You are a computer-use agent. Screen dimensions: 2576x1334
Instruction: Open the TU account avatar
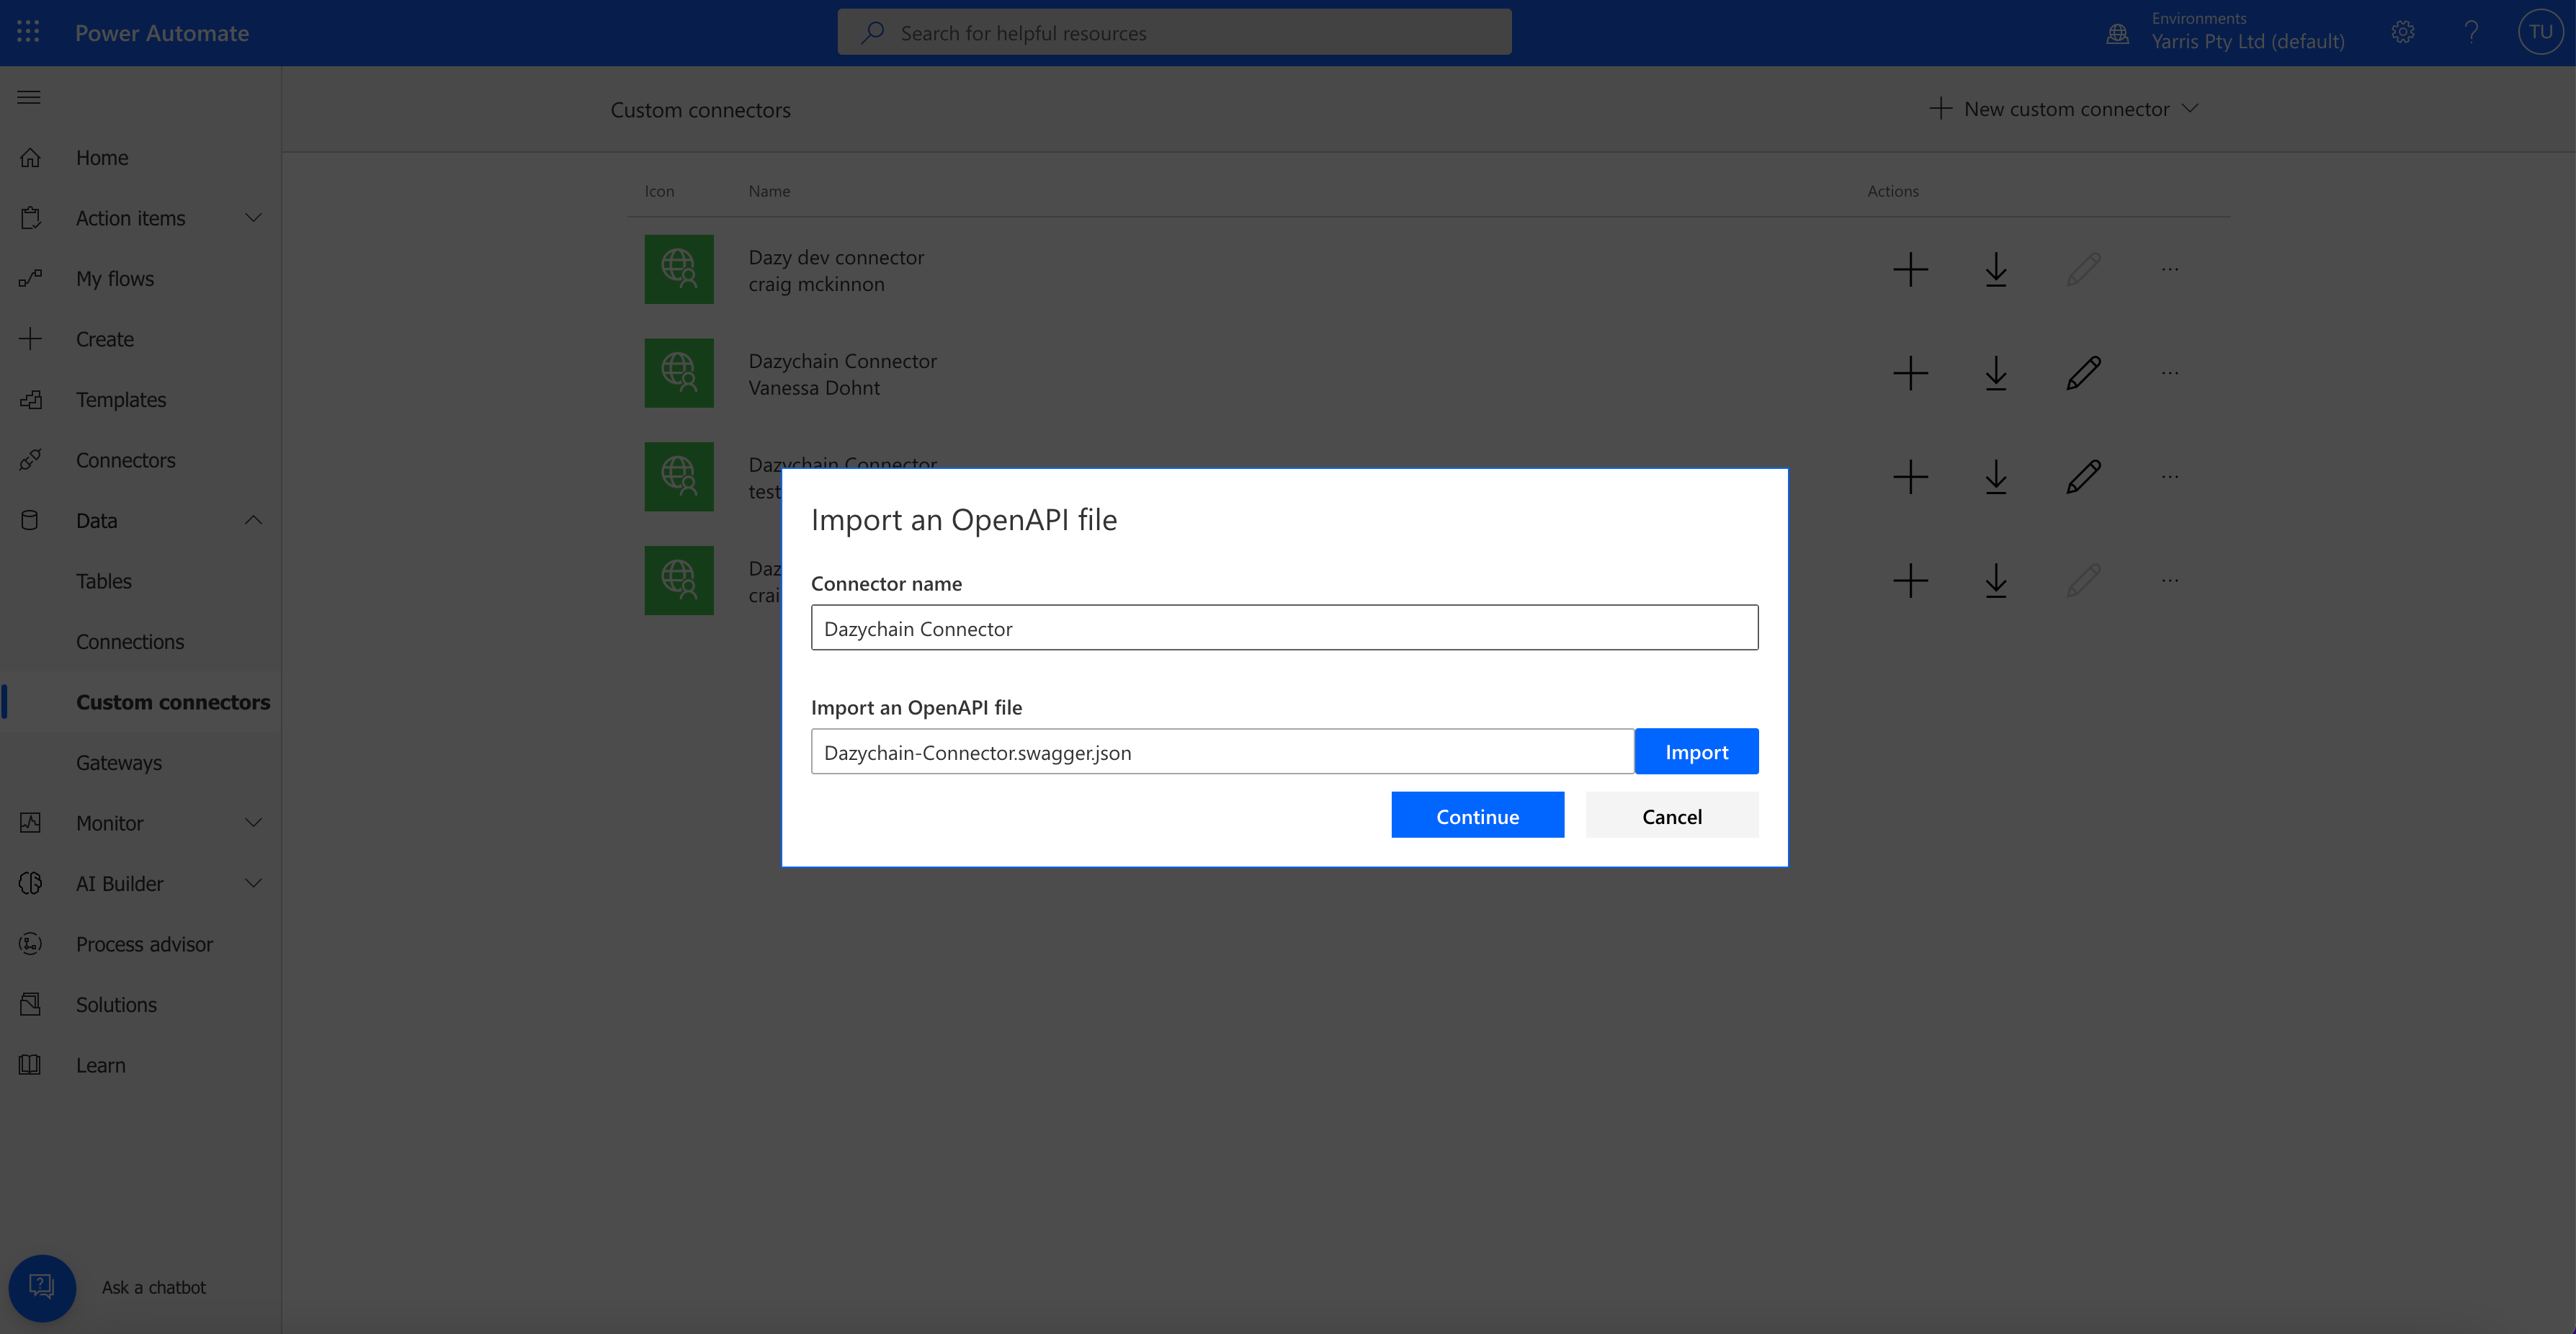2541,32
